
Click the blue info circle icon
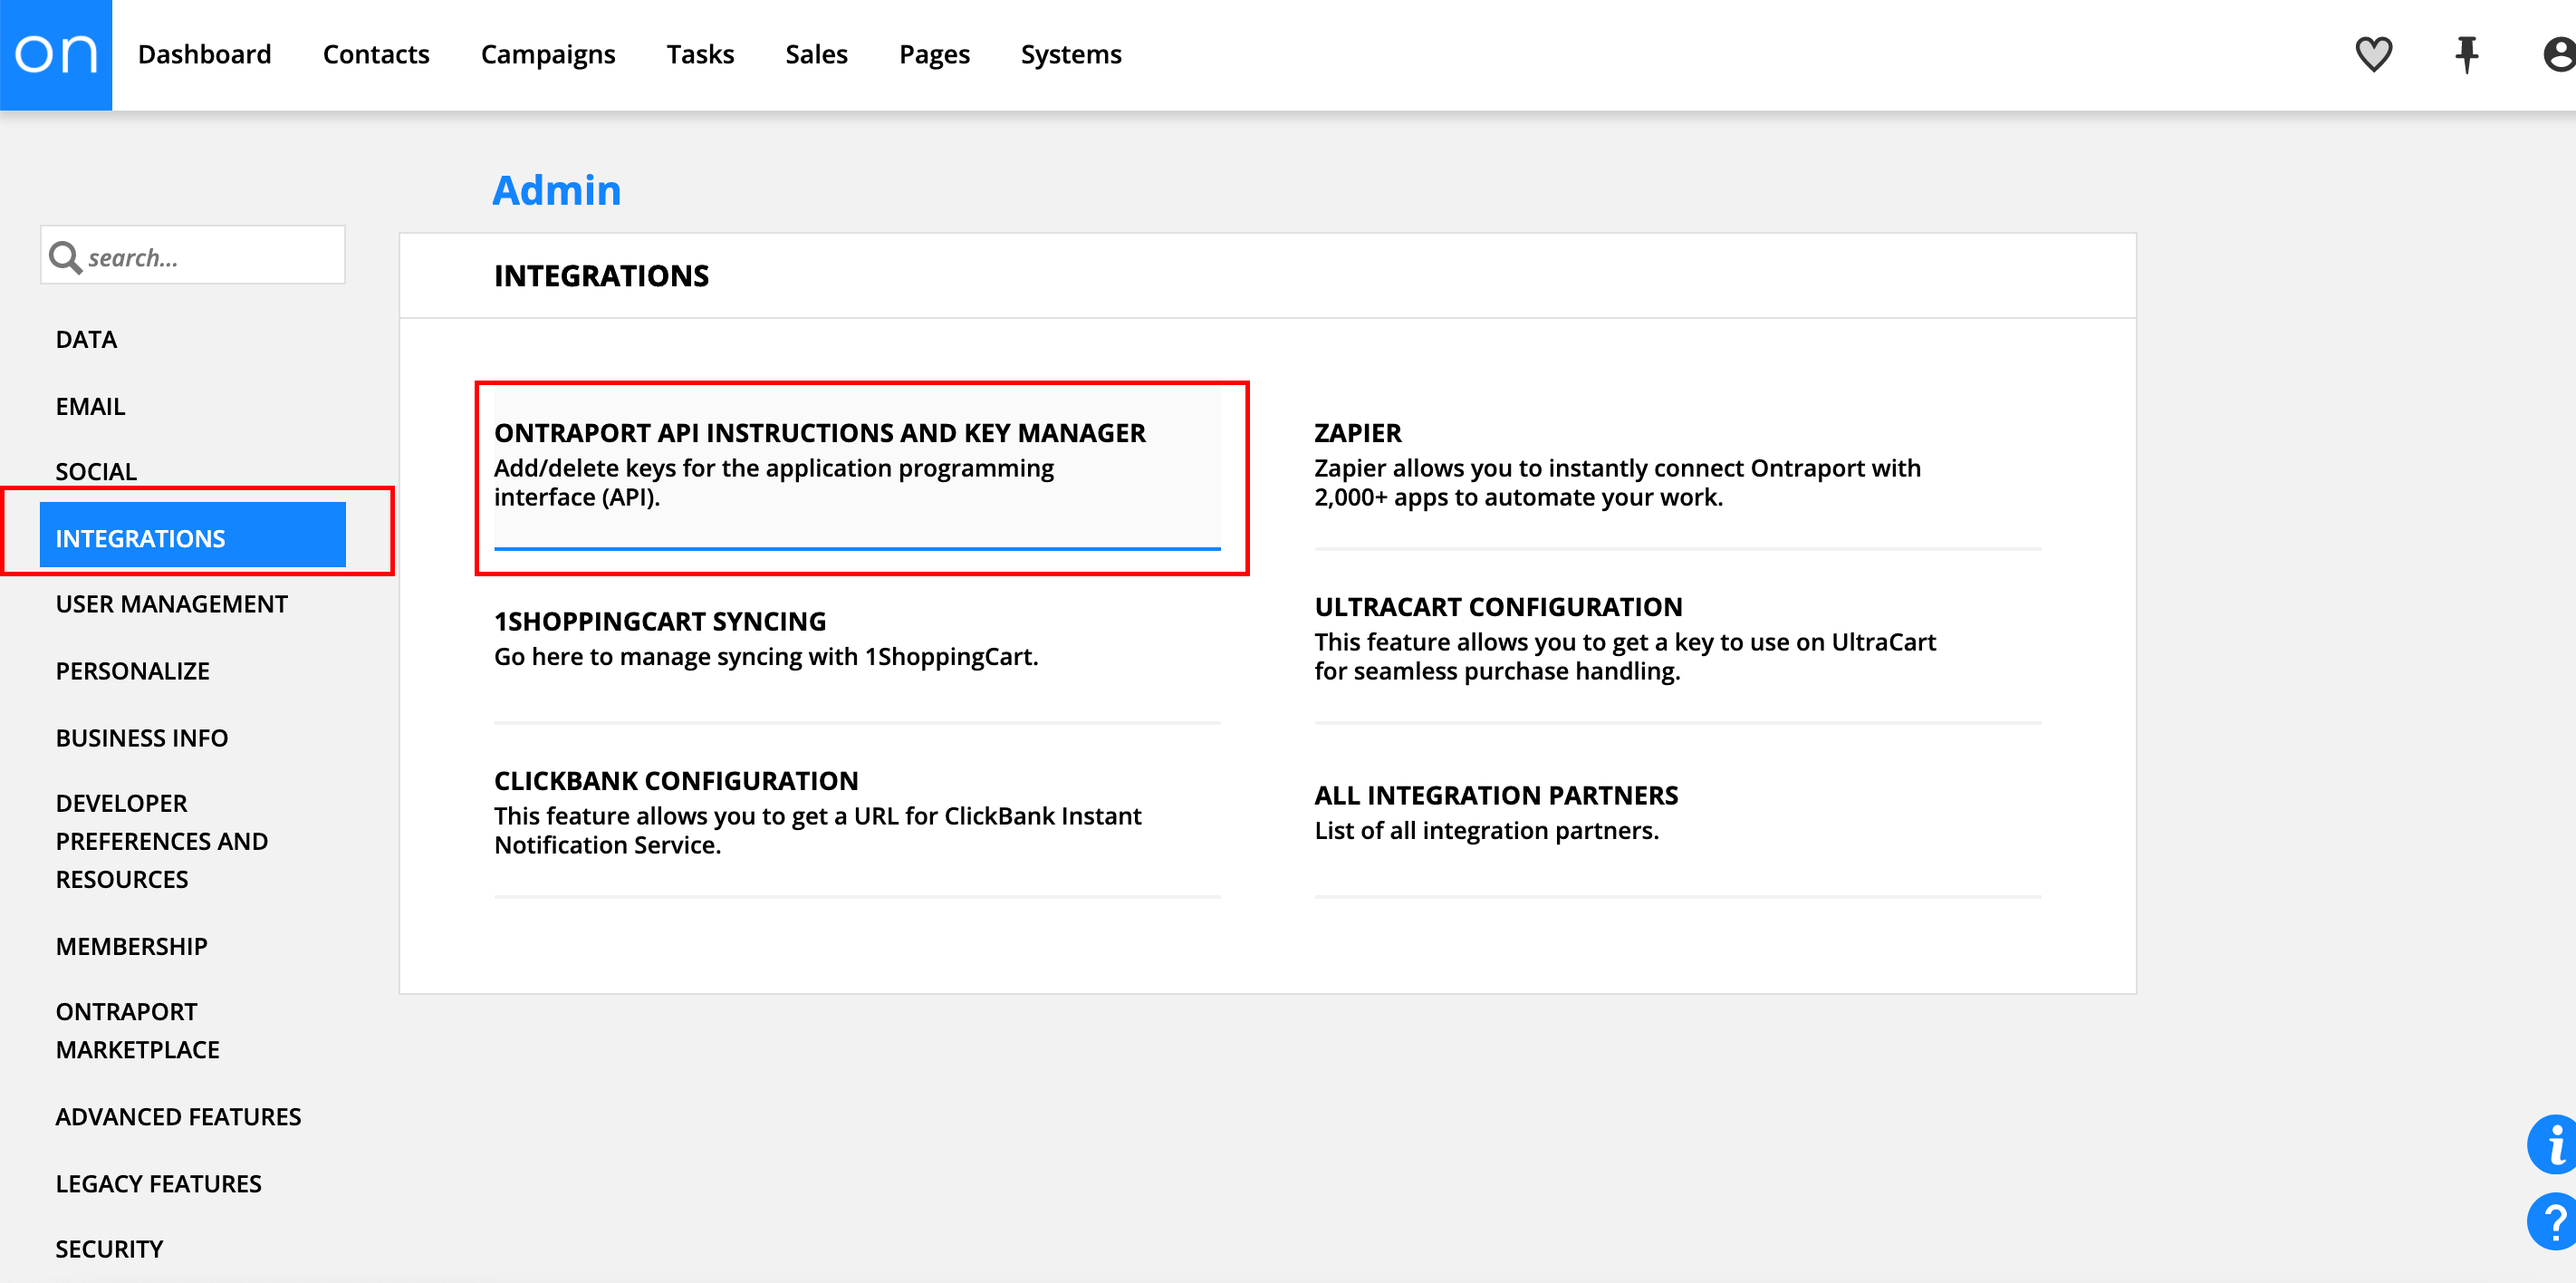pos(2553,1144)
